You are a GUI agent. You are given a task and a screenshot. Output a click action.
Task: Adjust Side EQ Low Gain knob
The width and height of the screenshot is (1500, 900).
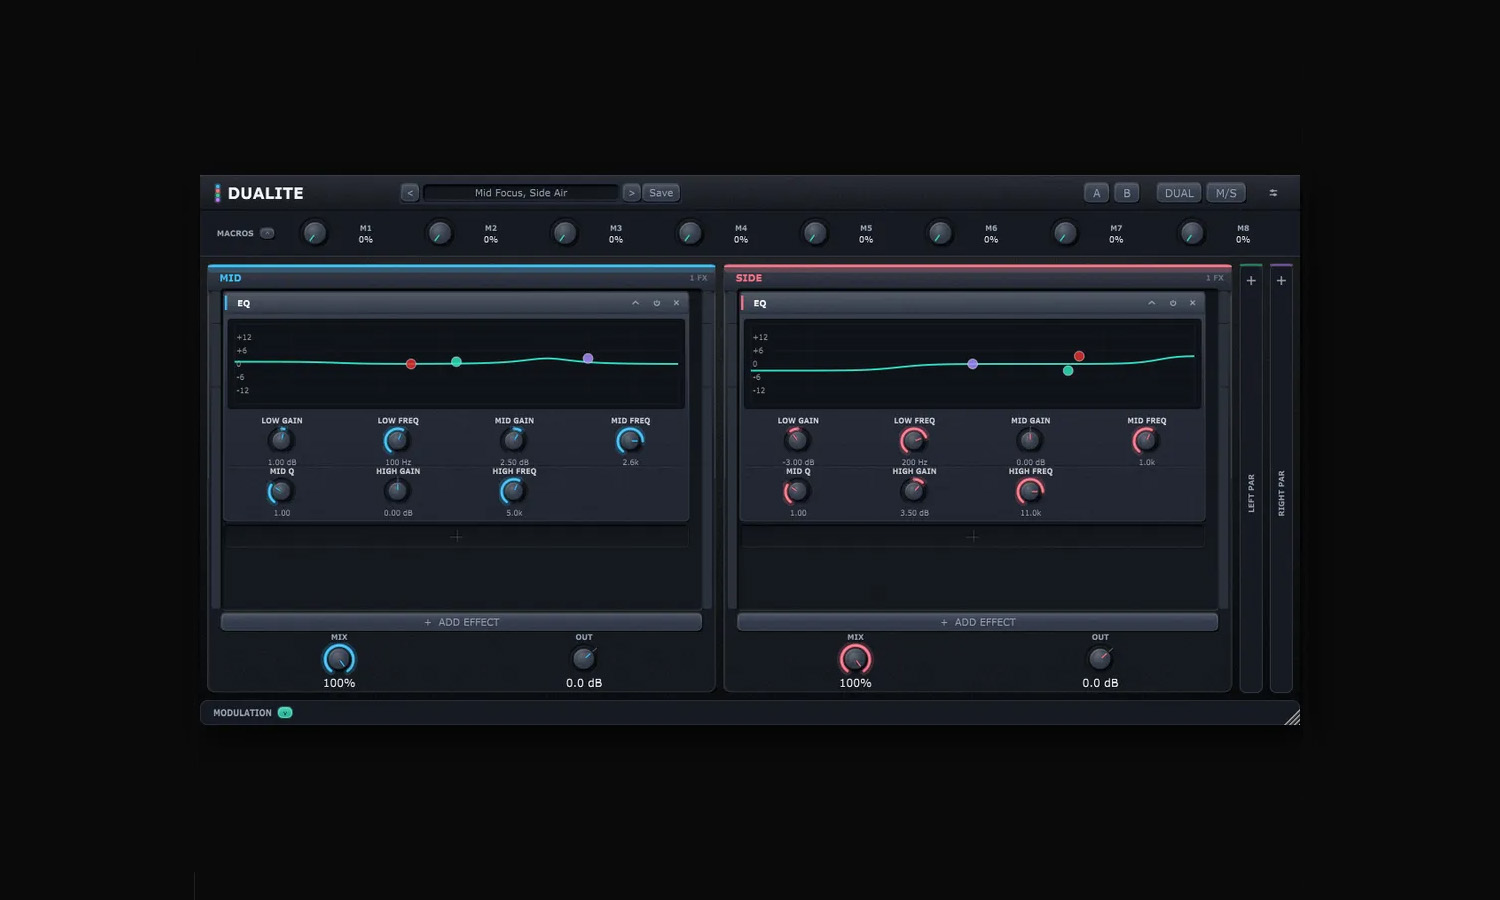click(797, 440)
